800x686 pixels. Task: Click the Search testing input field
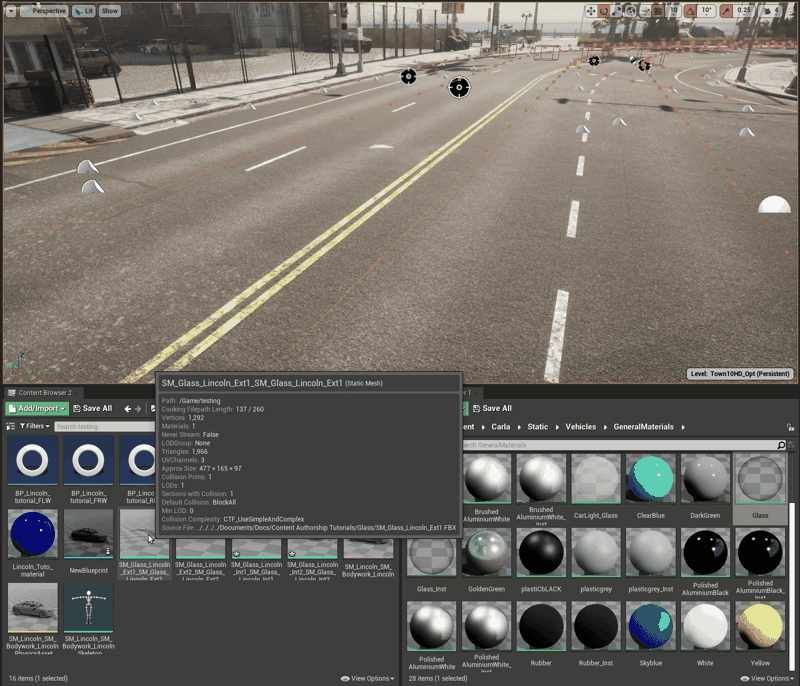coord(100,426)
